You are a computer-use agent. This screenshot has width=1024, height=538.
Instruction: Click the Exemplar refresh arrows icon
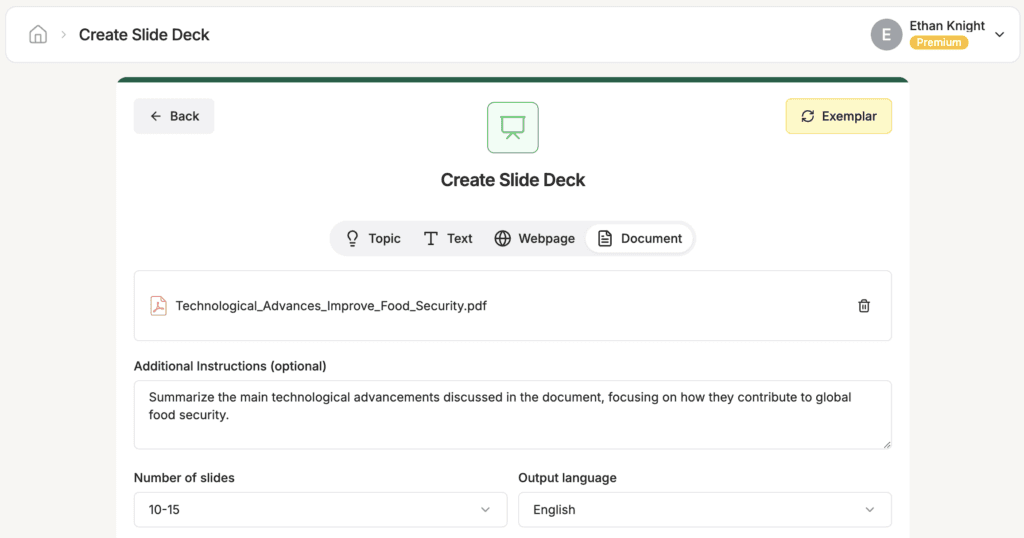[808, 116]
